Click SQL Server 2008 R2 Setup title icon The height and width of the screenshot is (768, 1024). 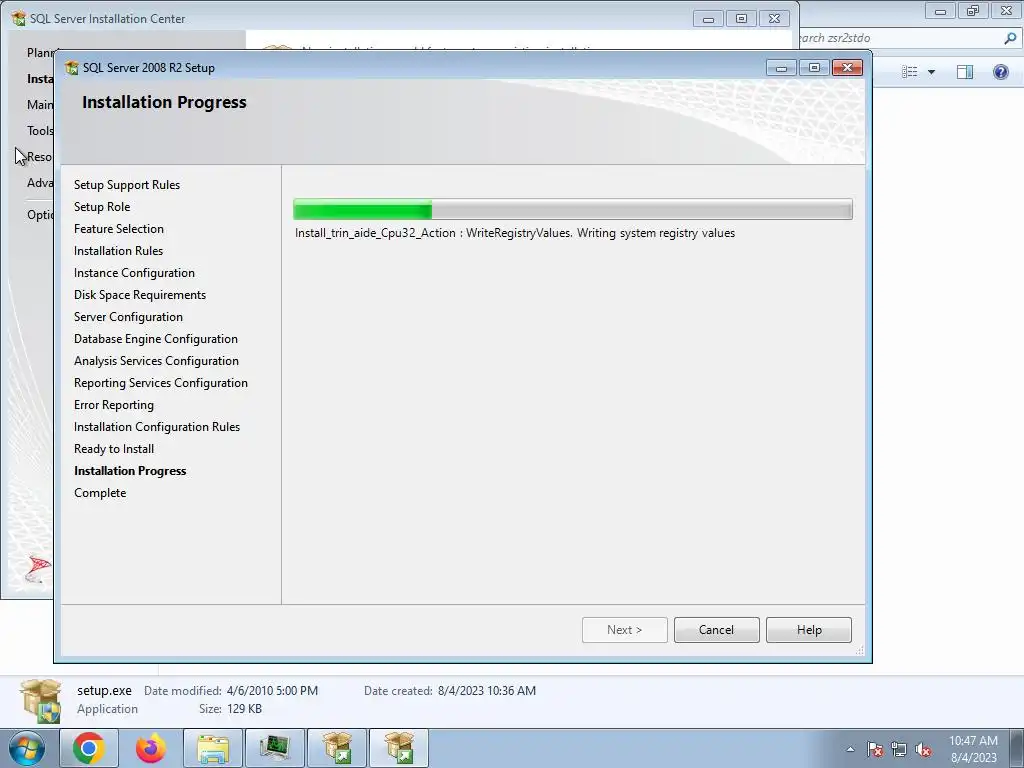(x=71, y=67)
